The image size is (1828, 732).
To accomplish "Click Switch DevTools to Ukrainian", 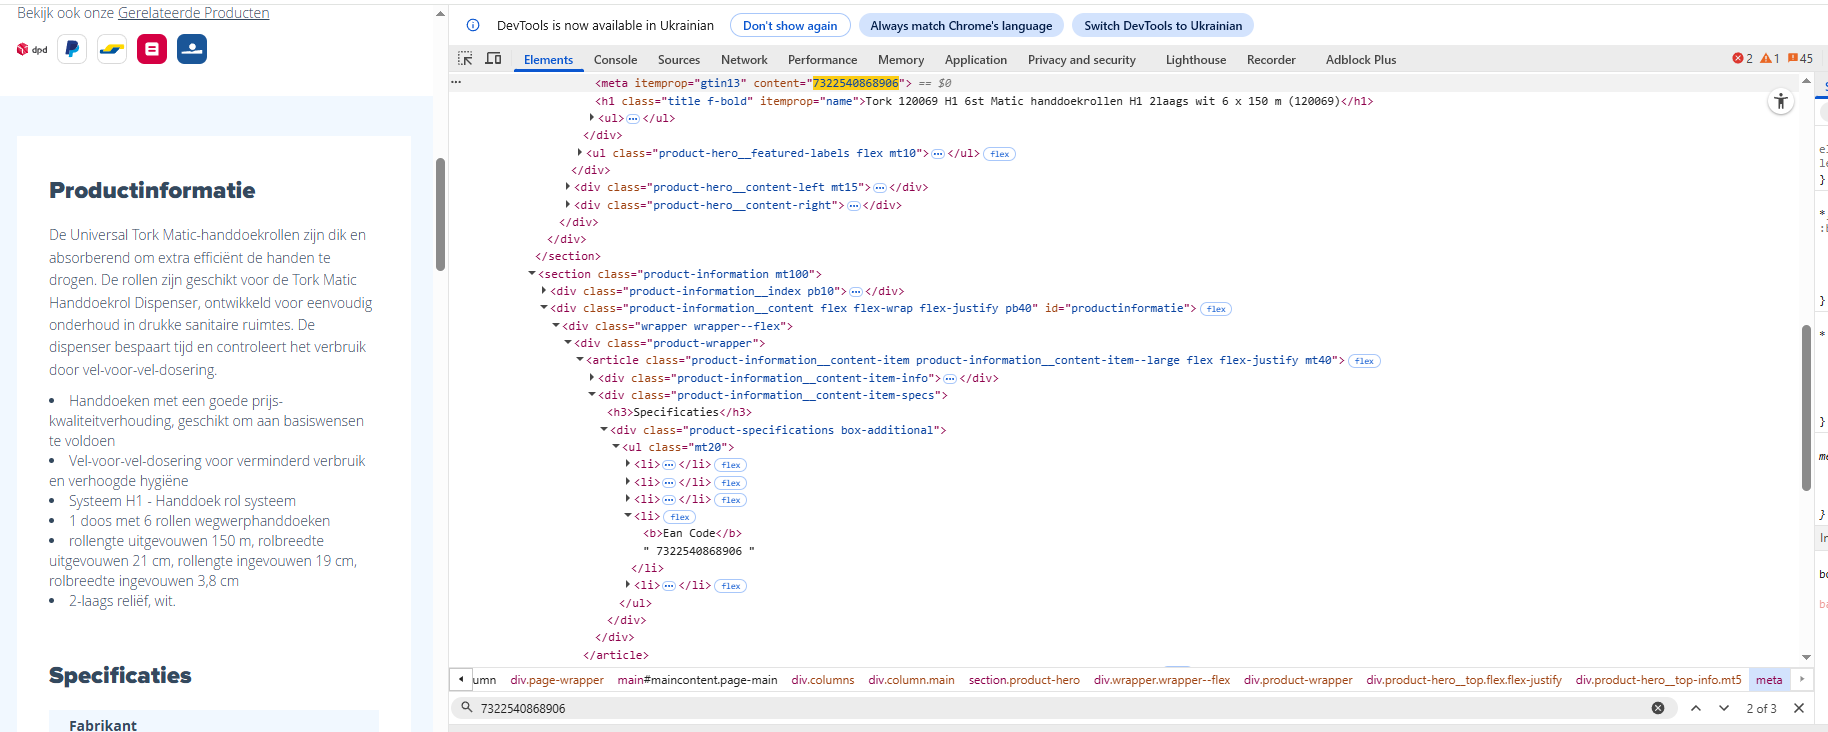I will coord(1163,25).
